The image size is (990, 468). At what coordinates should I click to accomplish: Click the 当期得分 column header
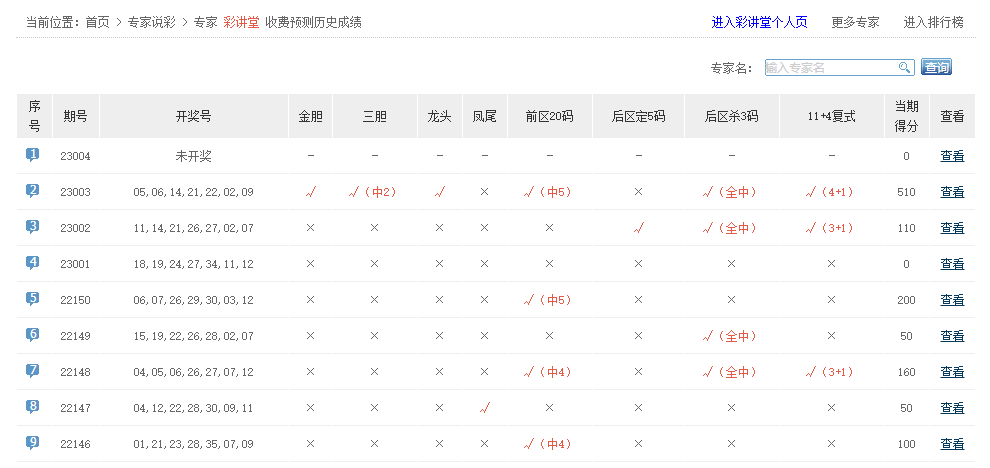(x=906, y=116)
